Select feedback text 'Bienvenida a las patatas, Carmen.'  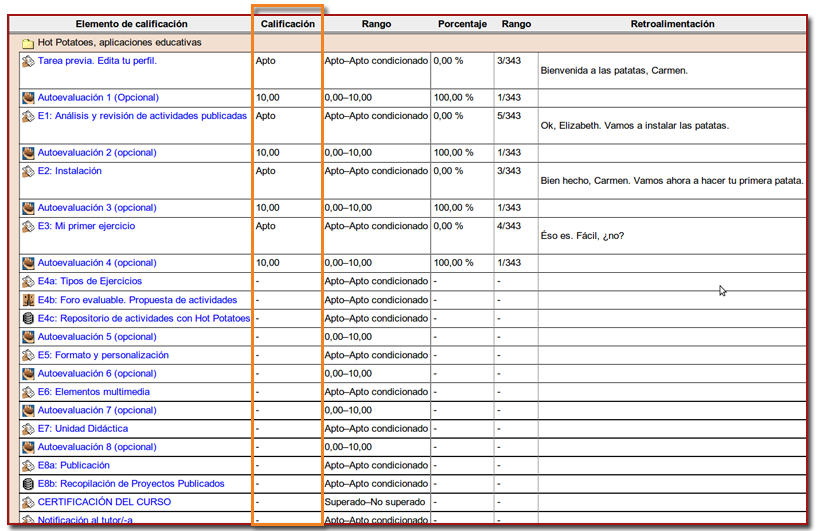[x=614, y=71]
